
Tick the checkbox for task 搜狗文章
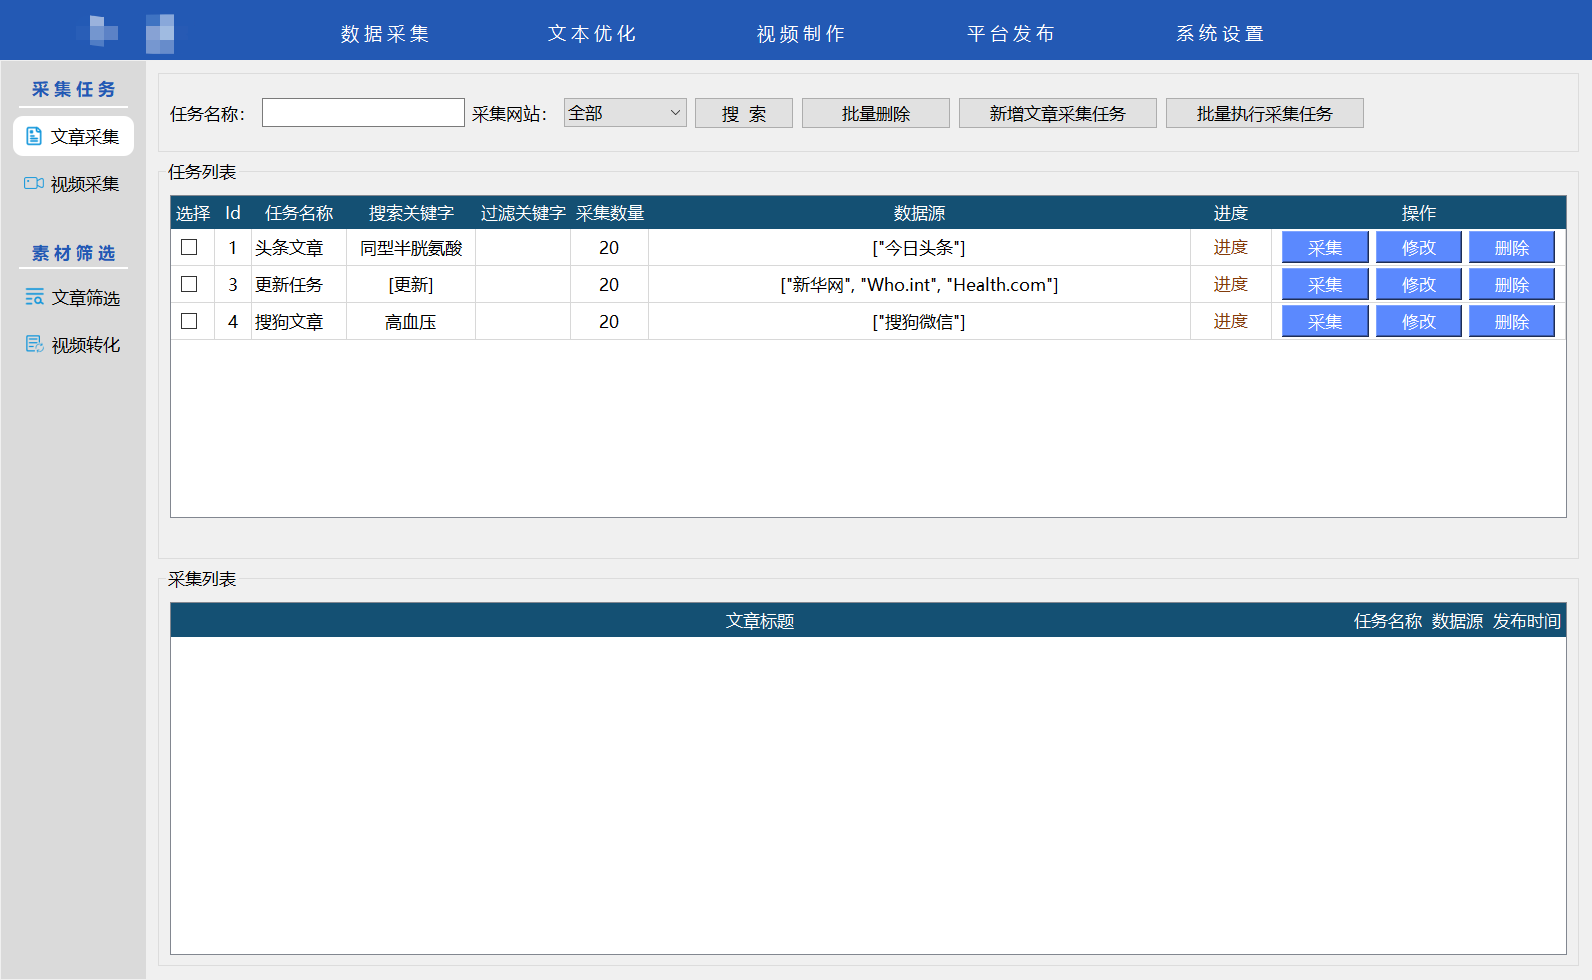pos(189,321)
